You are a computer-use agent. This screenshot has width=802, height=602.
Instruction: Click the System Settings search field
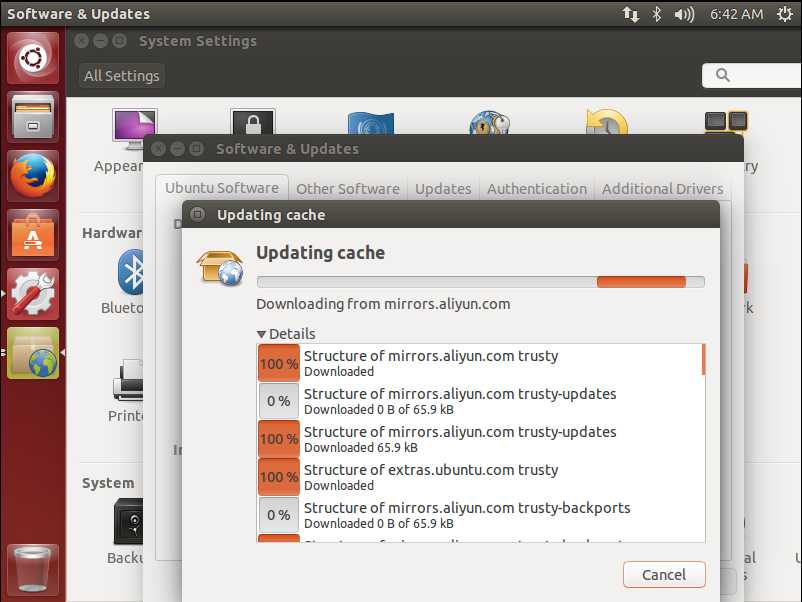752,75
